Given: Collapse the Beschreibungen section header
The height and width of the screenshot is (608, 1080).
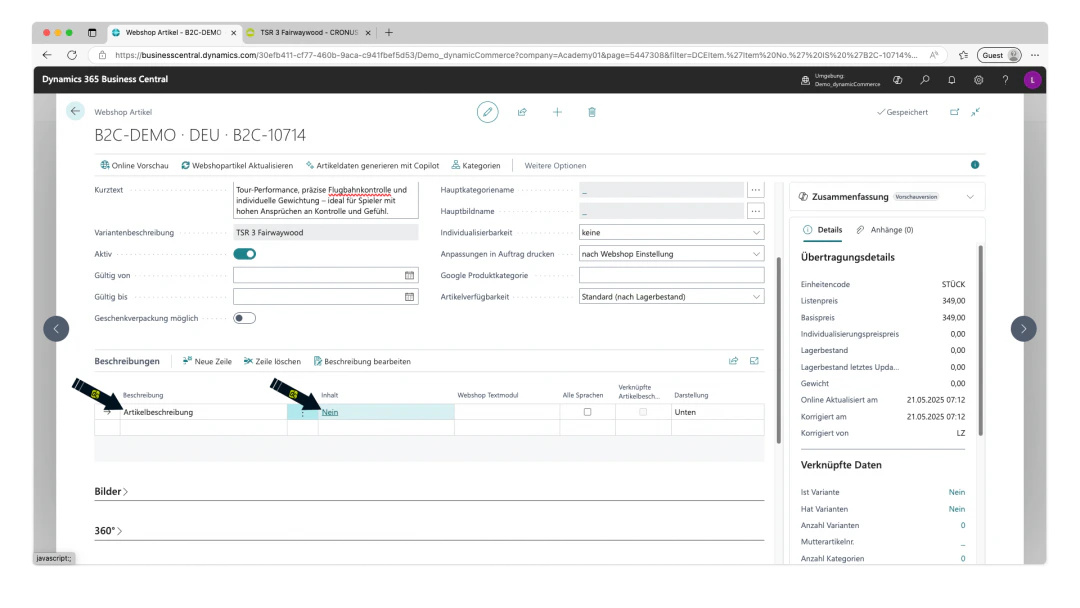Looking at the screenshot, I should (127, 361).
